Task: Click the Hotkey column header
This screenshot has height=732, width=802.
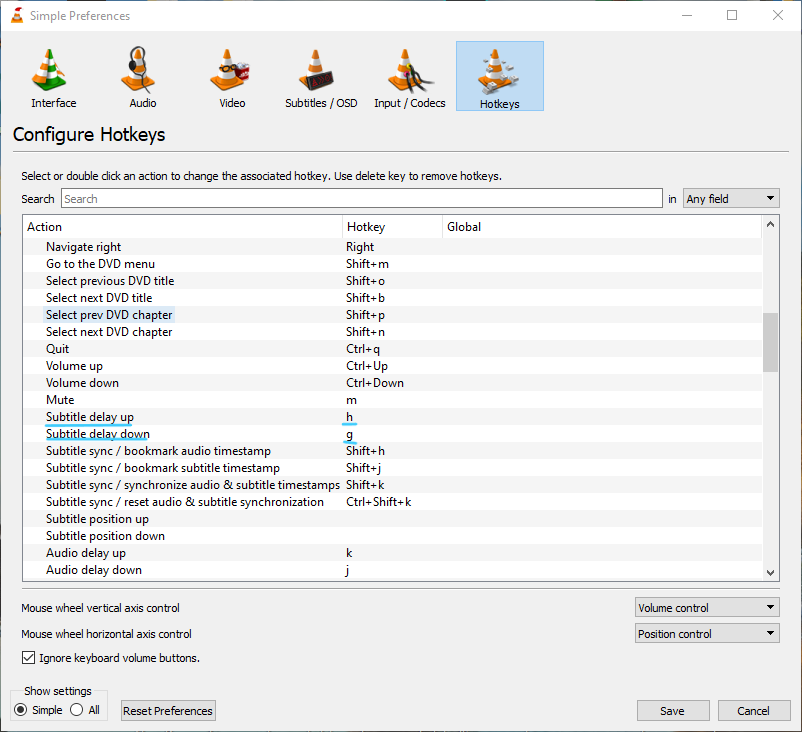Action: click(x=392, y=227)
